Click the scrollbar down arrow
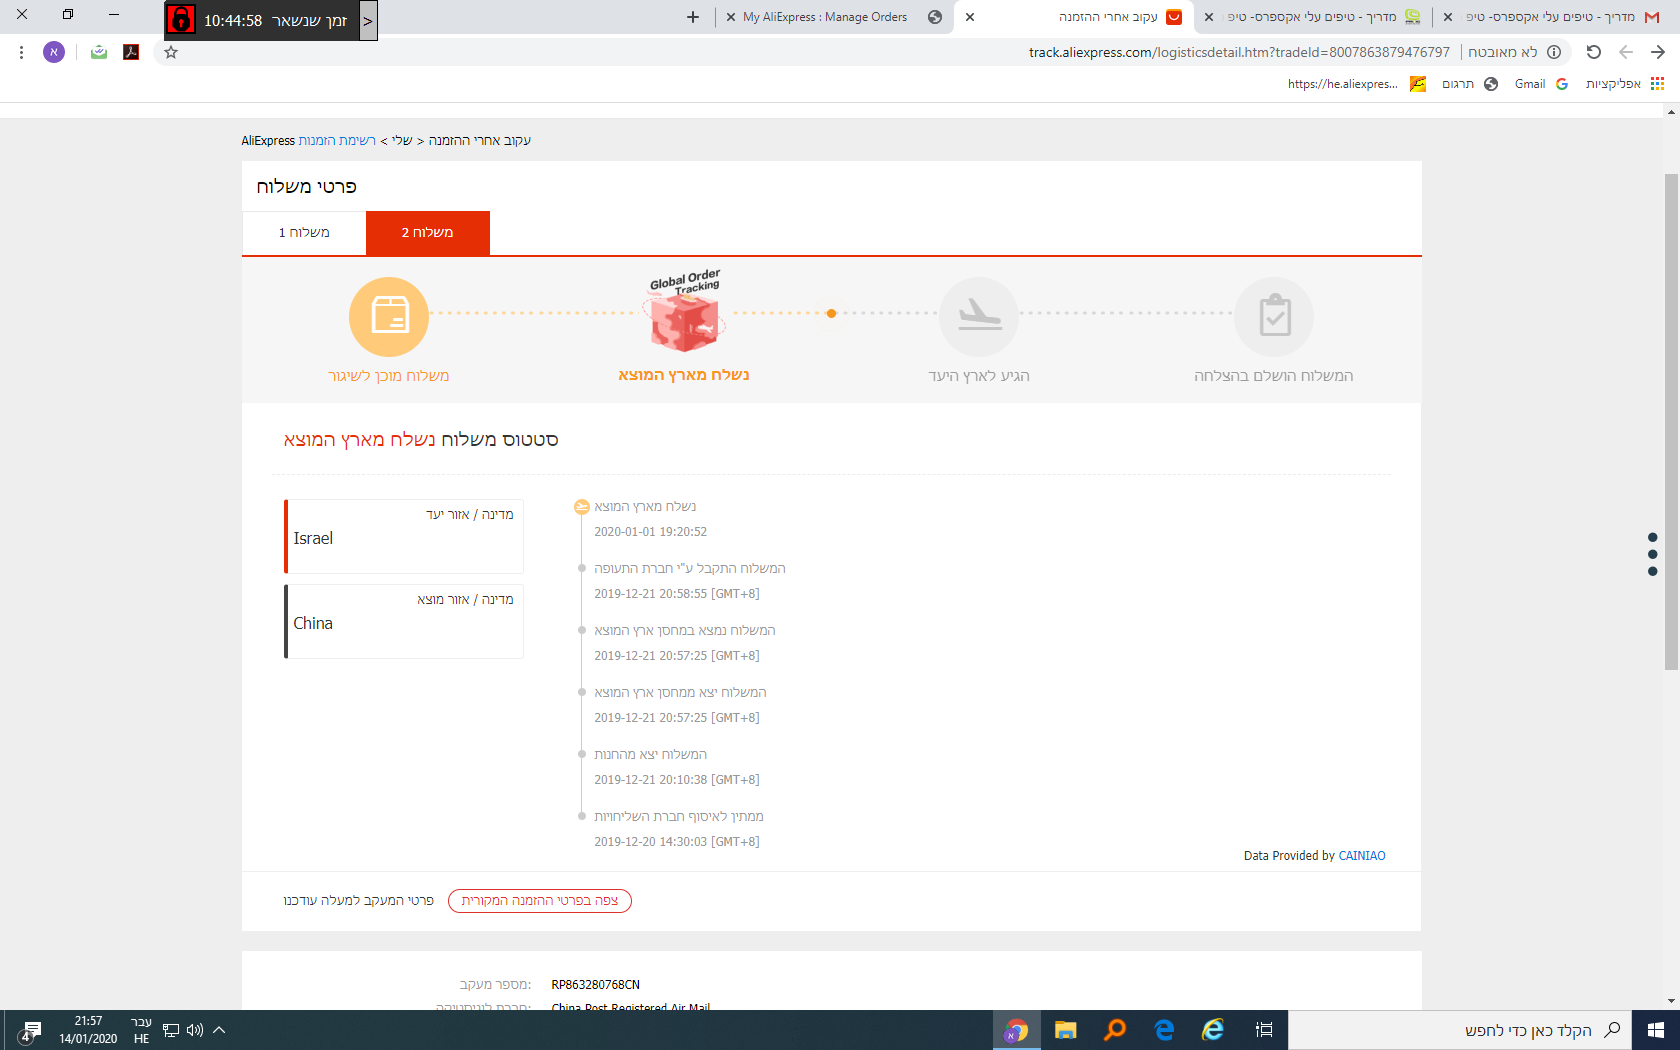Image resolution: width=1680 pixels, height=1050 pixels. click(x=1671, y=1001)
